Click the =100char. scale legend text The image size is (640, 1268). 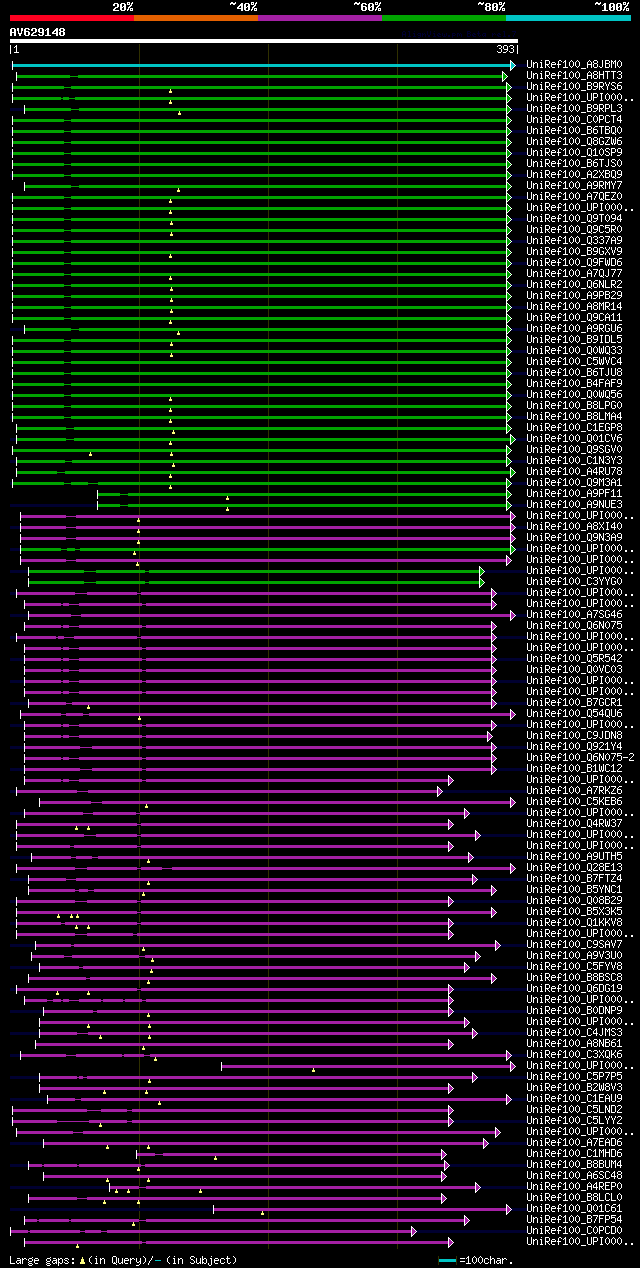(x=487, y=1260)
